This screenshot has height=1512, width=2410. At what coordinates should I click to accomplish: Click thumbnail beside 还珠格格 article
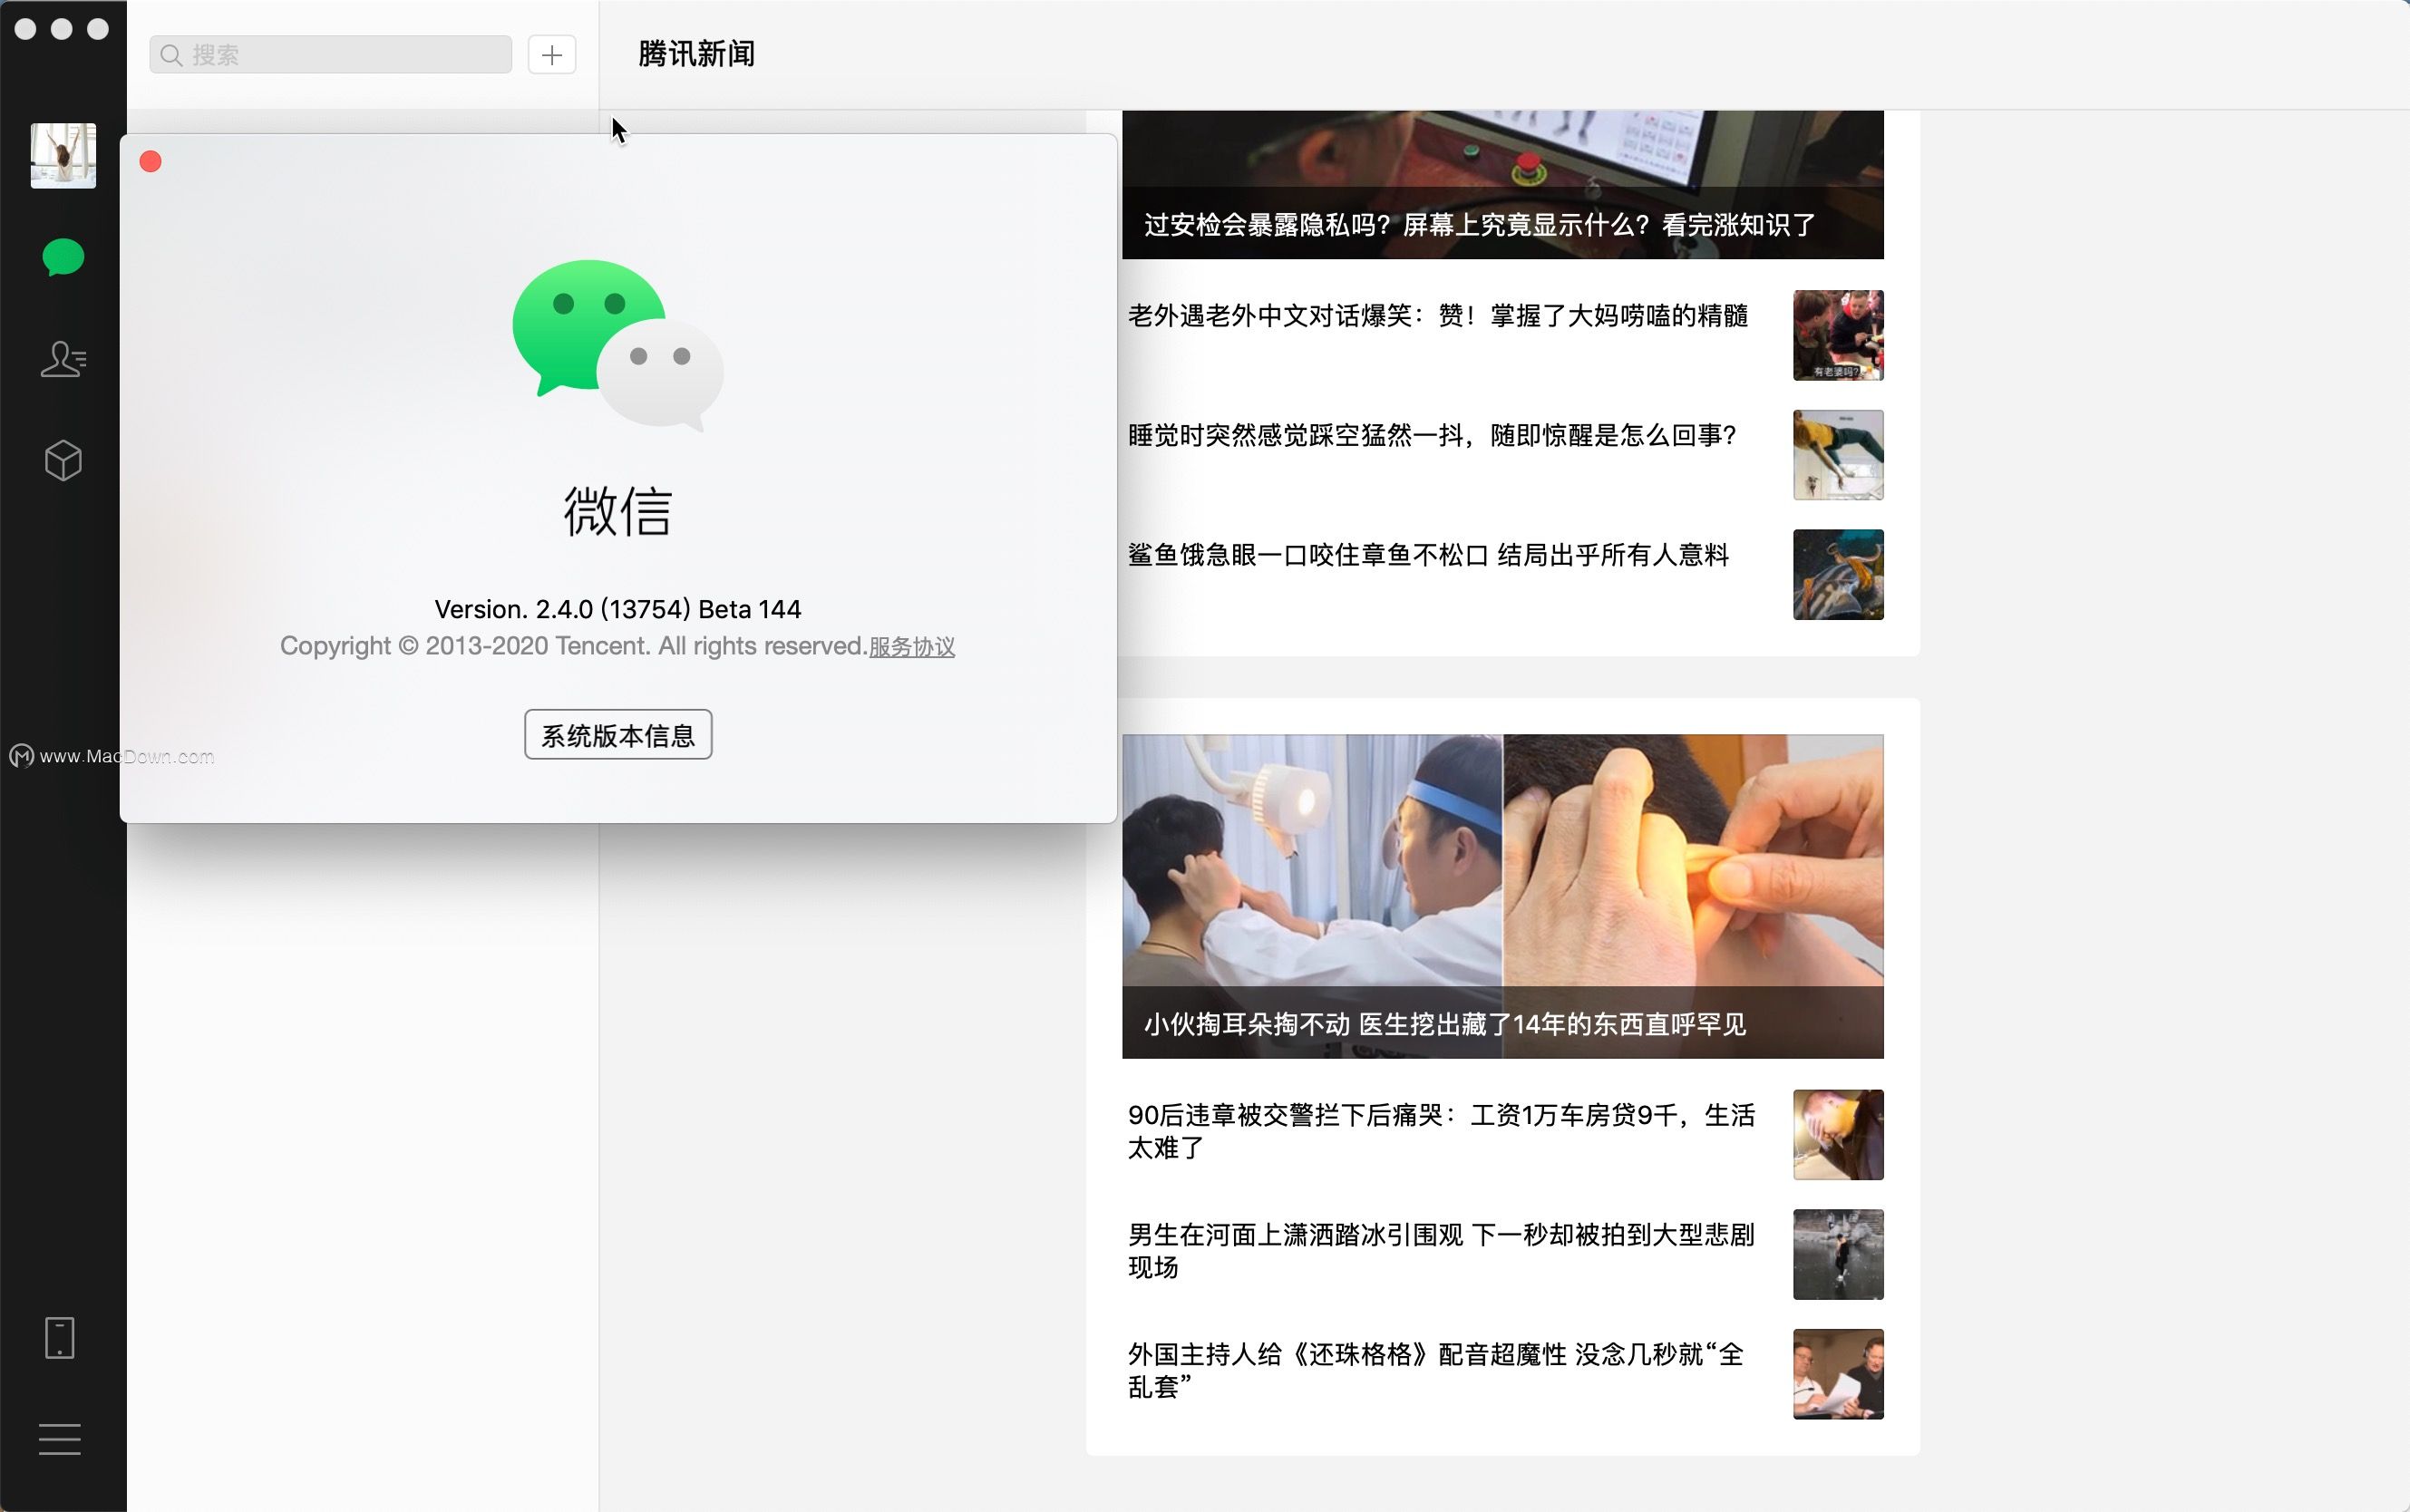pos(1838,1374)
